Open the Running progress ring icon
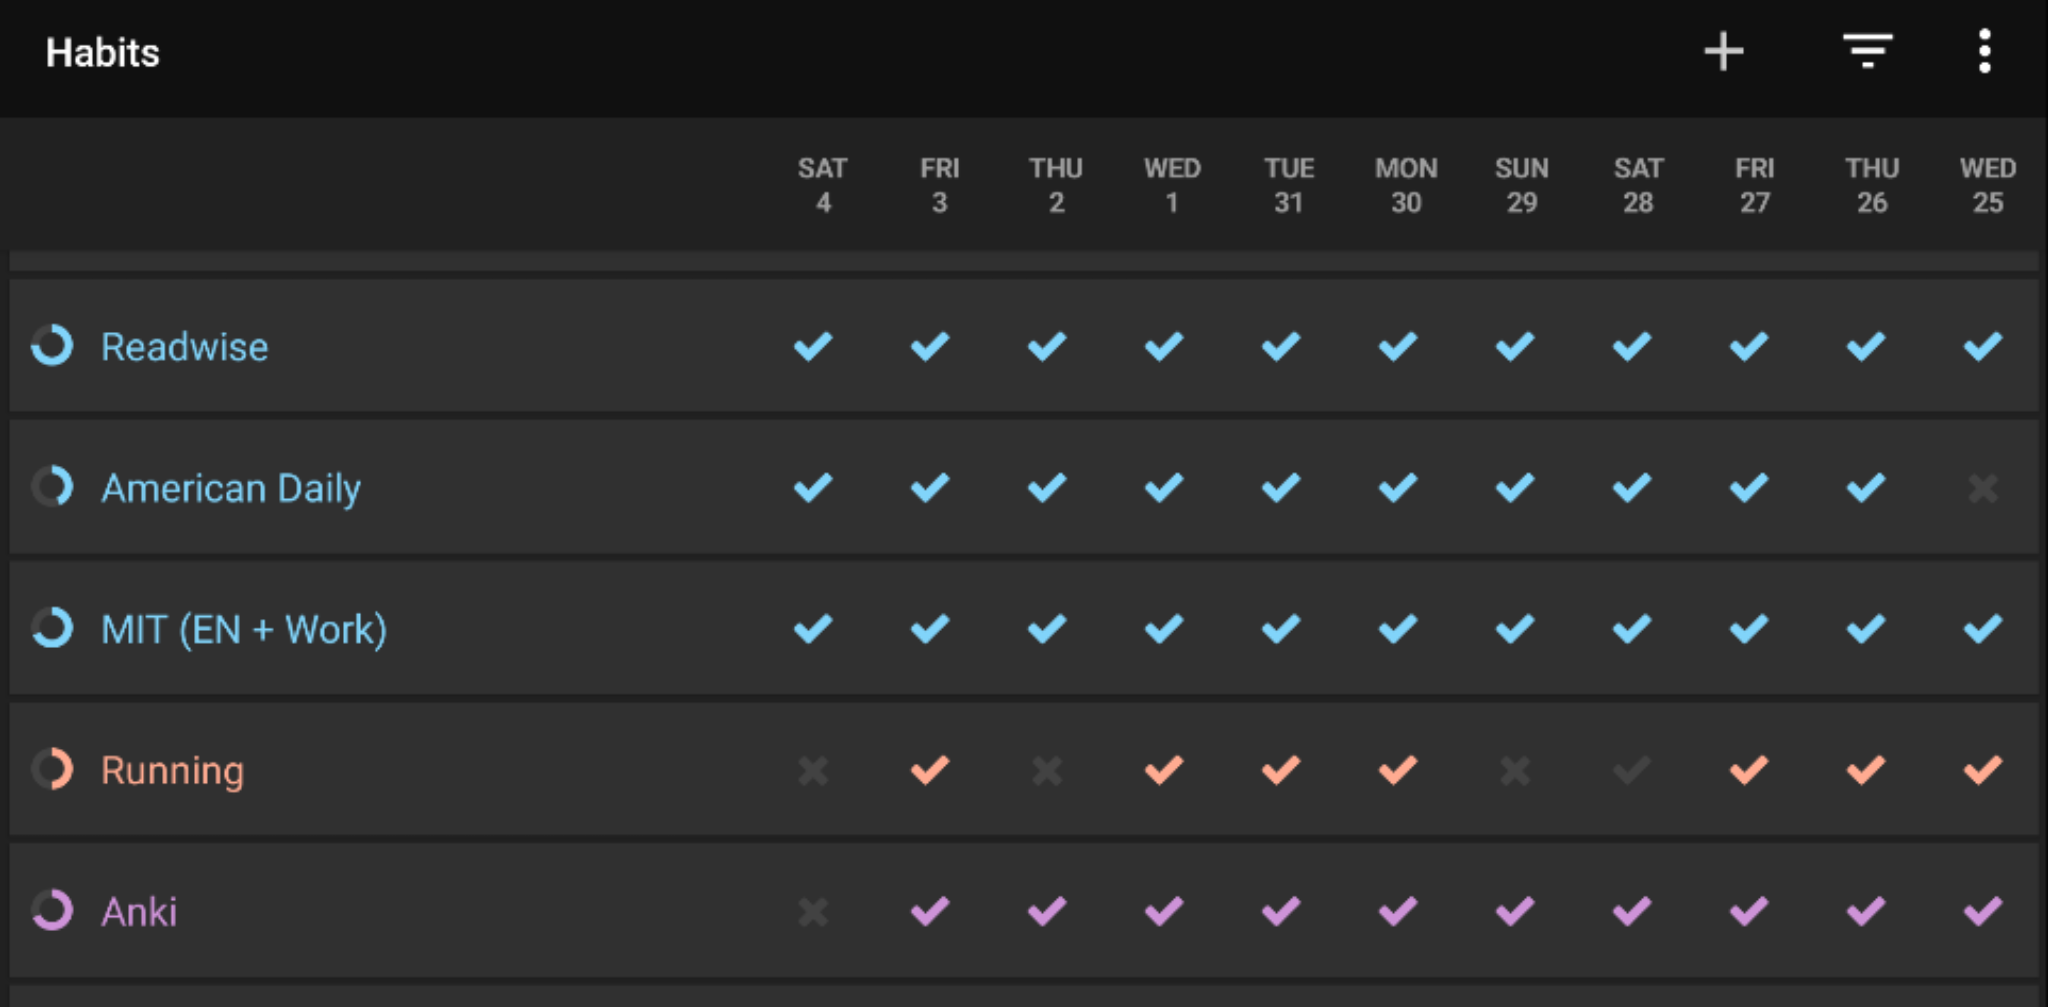 (52, 770)
